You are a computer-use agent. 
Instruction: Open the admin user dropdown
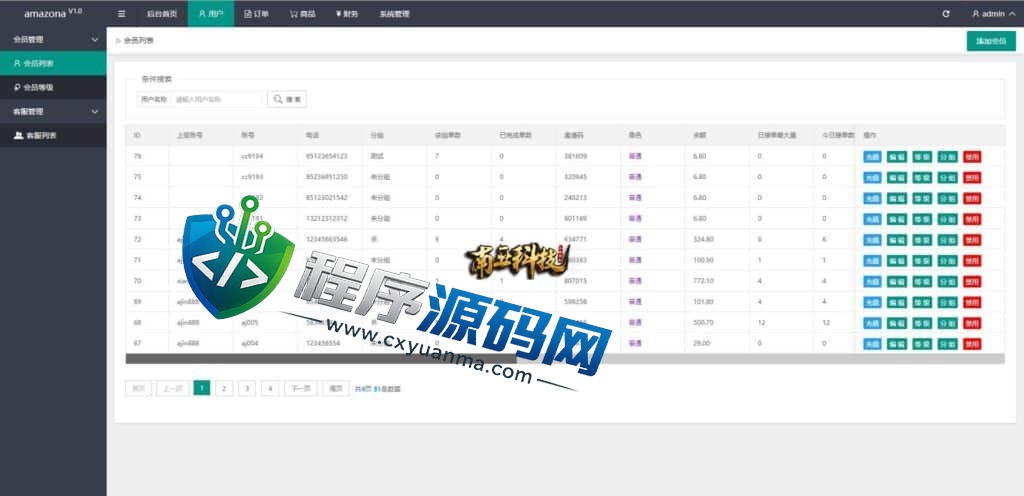[993, 14]
